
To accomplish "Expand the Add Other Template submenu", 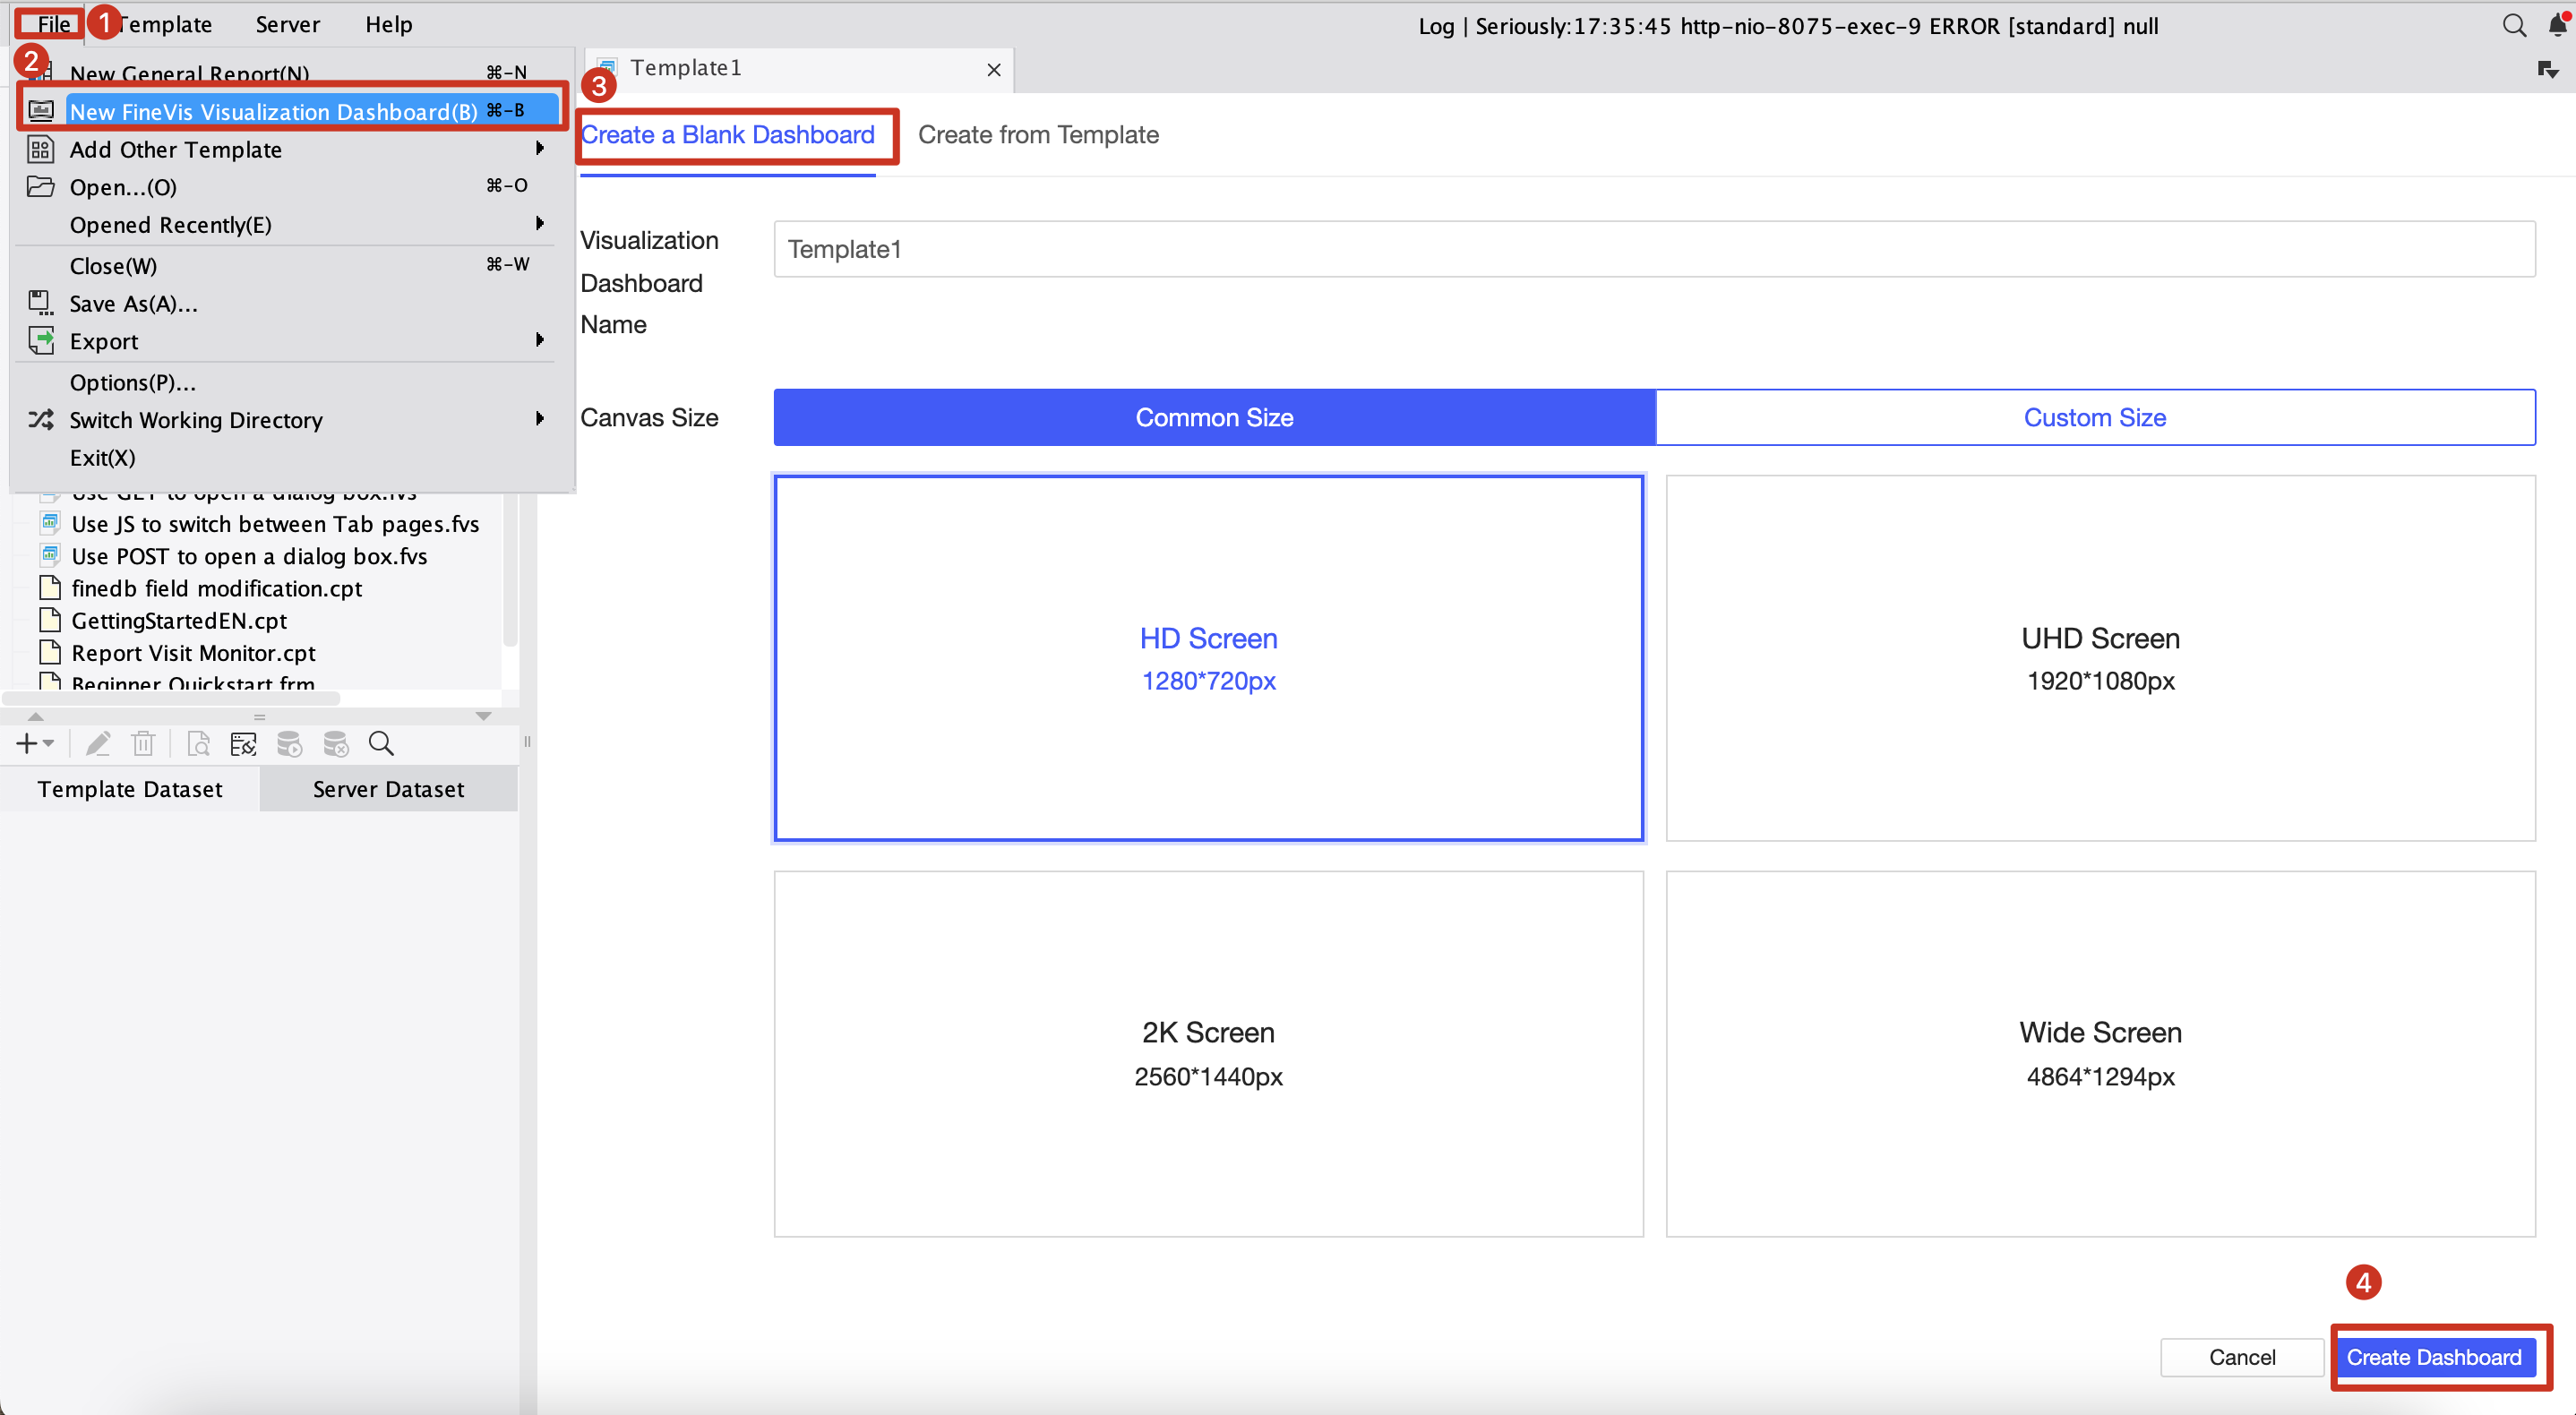I will [x=540, y=148].
